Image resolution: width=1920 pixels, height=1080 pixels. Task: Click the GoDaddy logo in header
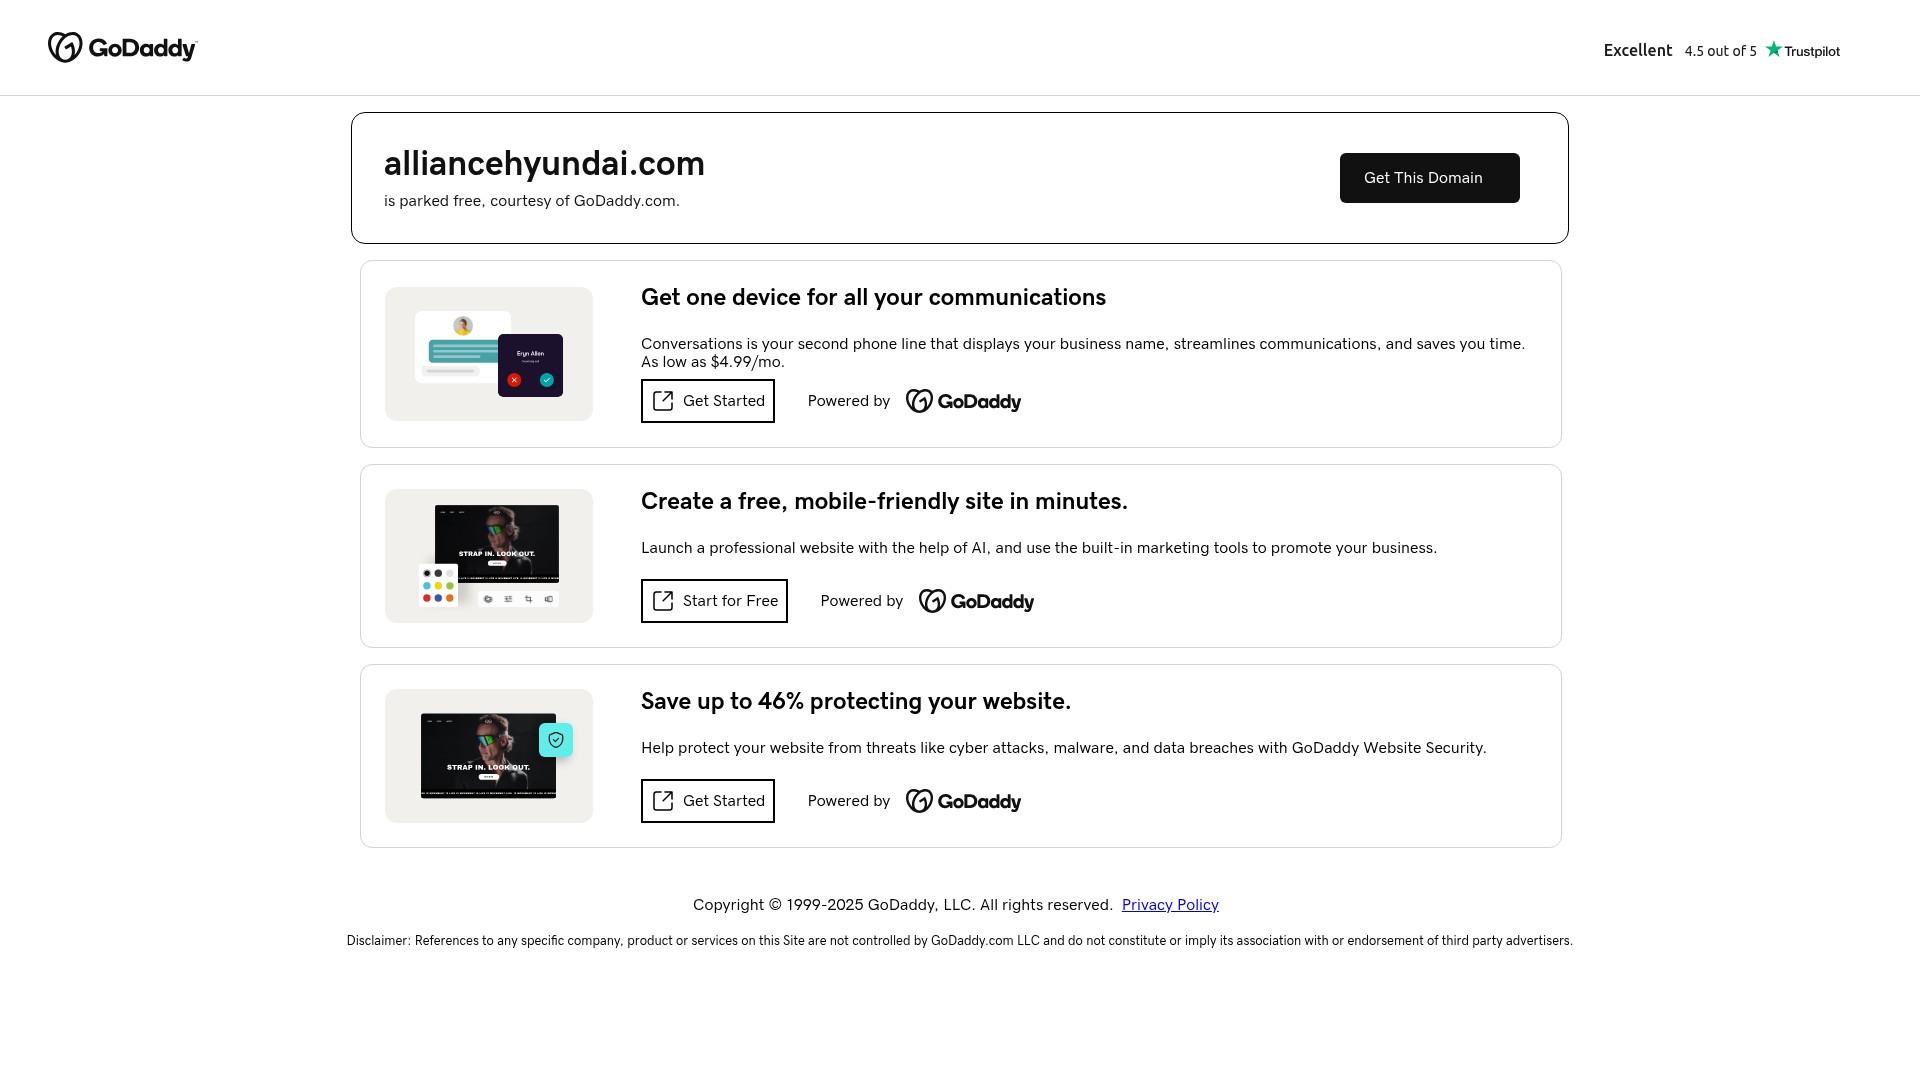click(x=123, y=47)
